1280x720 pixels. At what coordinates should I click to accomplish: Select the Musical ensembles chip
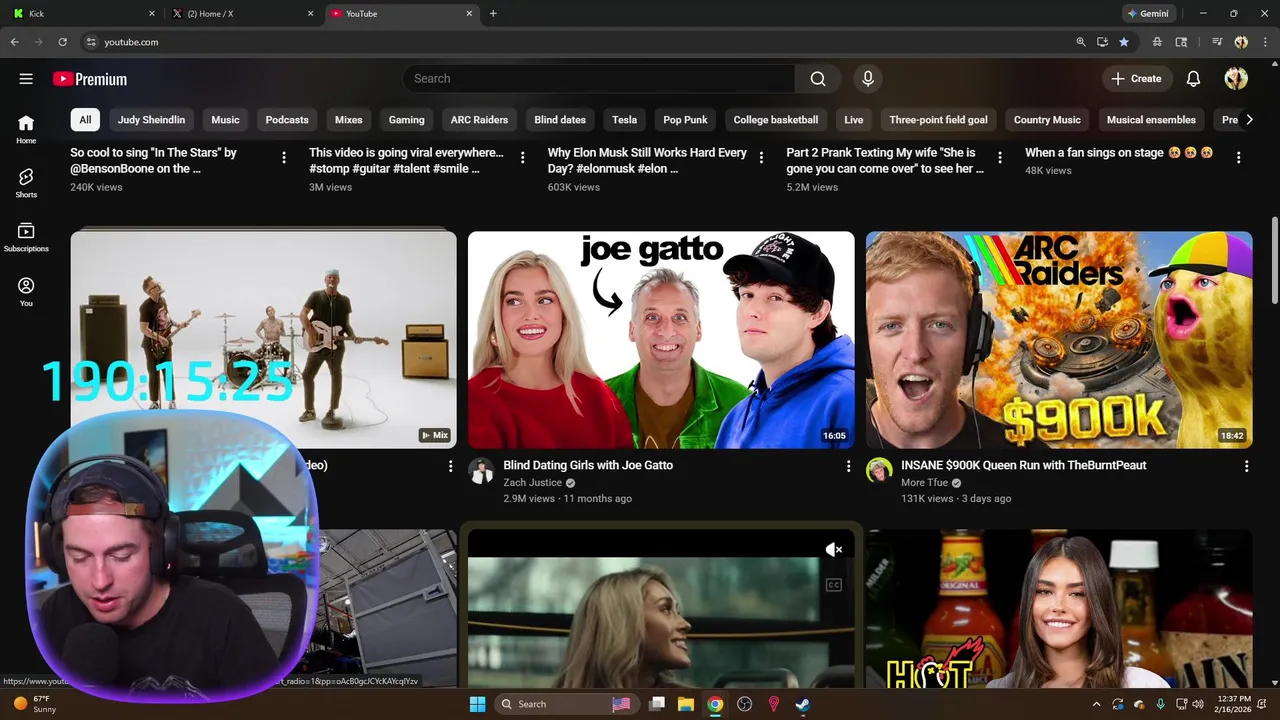pyautogui.click(x=1151, y=120)
